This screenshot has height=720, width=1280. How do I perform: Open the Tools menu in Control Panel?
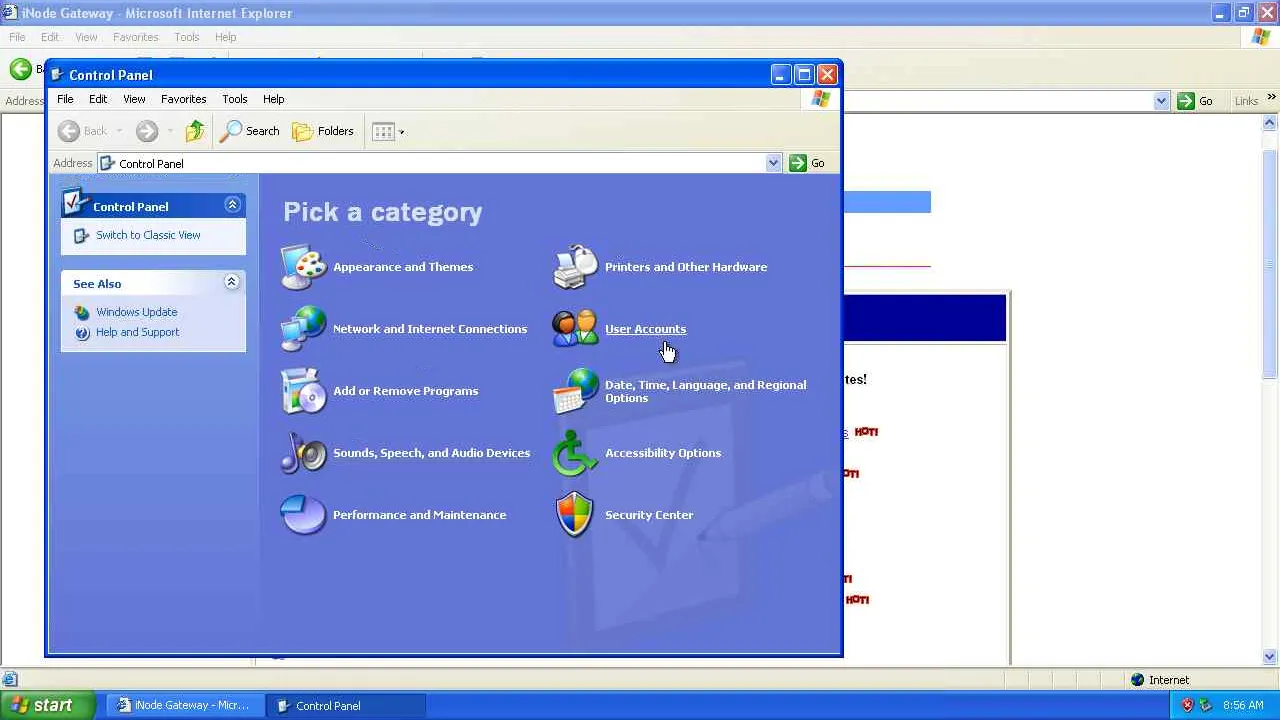(235, 99)
